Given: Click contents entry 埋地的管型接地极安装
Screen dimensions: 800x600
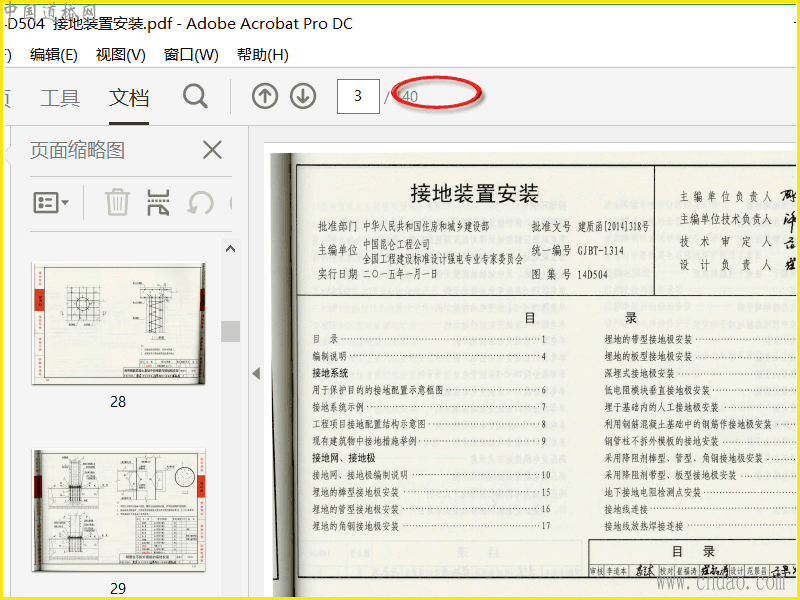Looking at the screenshot, I should 356,509.
